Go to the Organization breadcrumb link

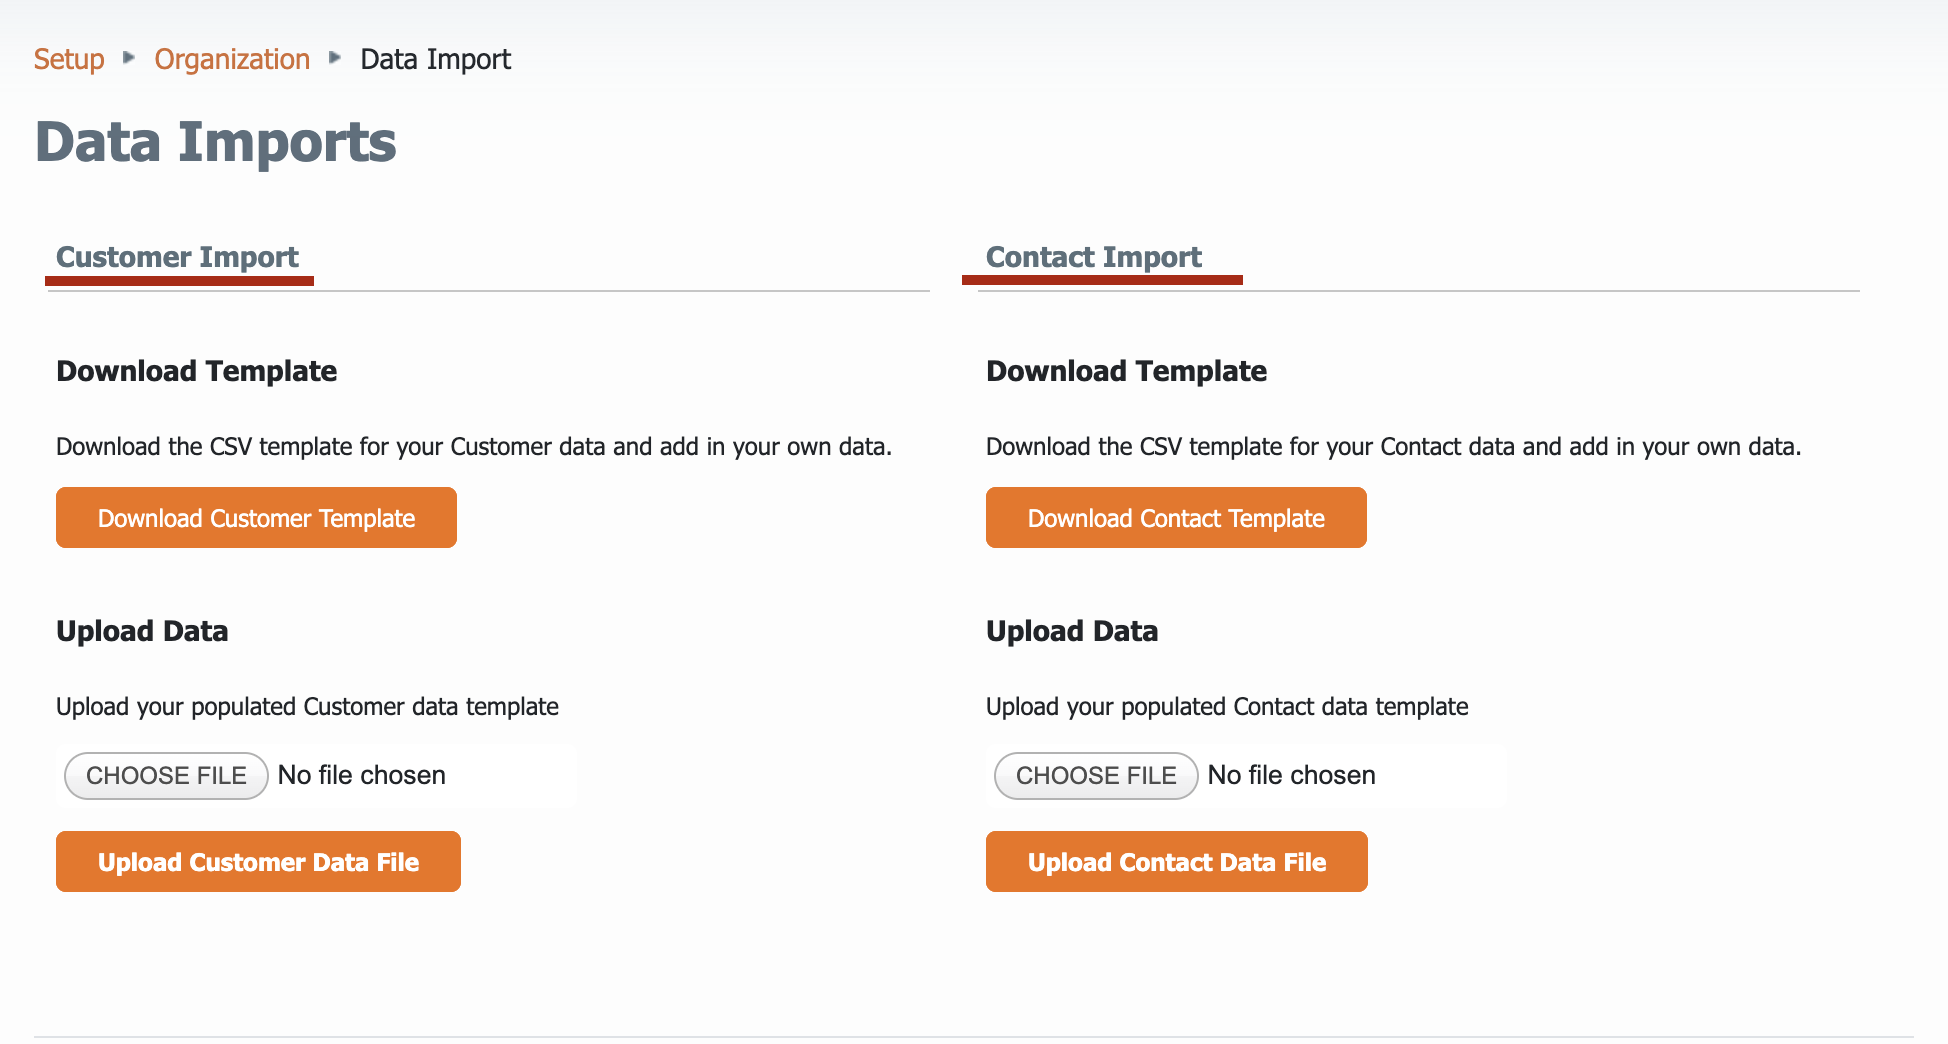[232, 59]
